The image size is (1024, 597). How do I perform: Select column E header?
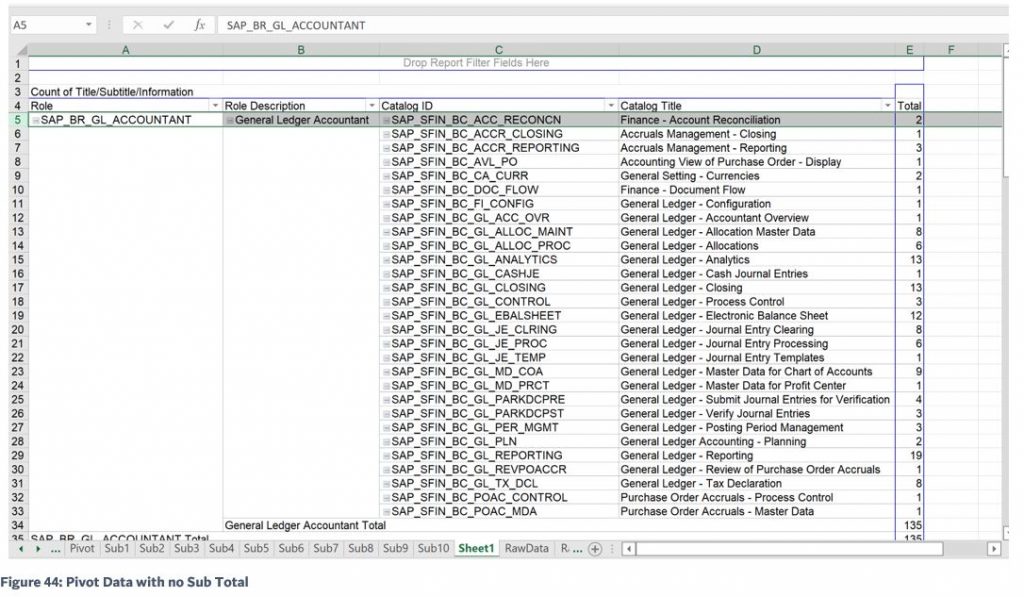(909, 50)
